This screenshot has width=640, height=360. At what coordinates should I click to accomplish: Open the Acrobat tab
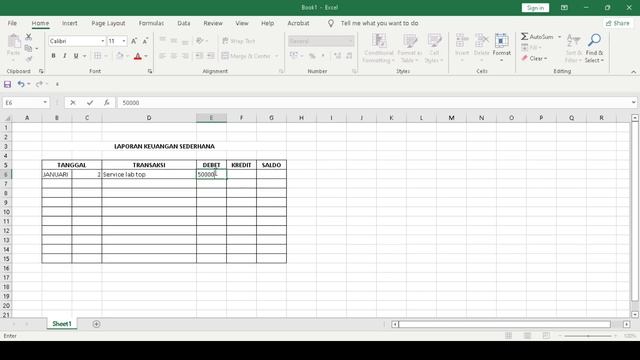298,23
